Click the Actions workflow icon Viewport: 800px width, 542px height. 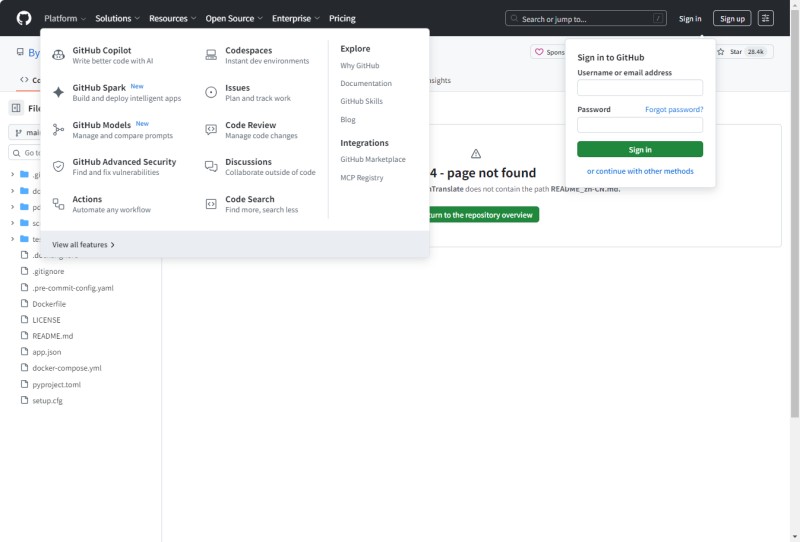click(x=58, y=204)
